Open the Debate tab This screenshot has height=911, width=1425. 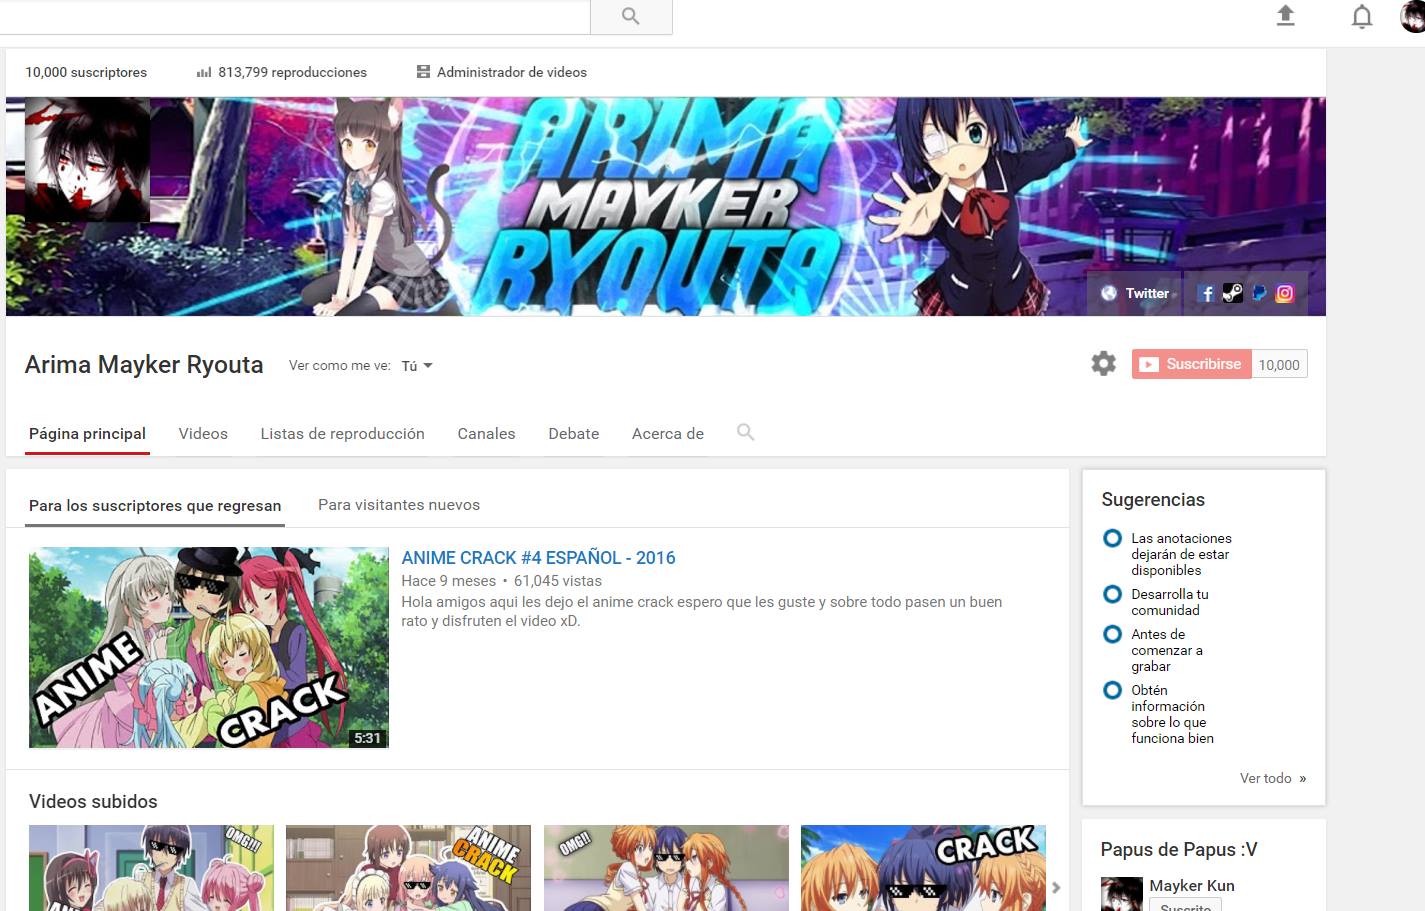point(574,434)
